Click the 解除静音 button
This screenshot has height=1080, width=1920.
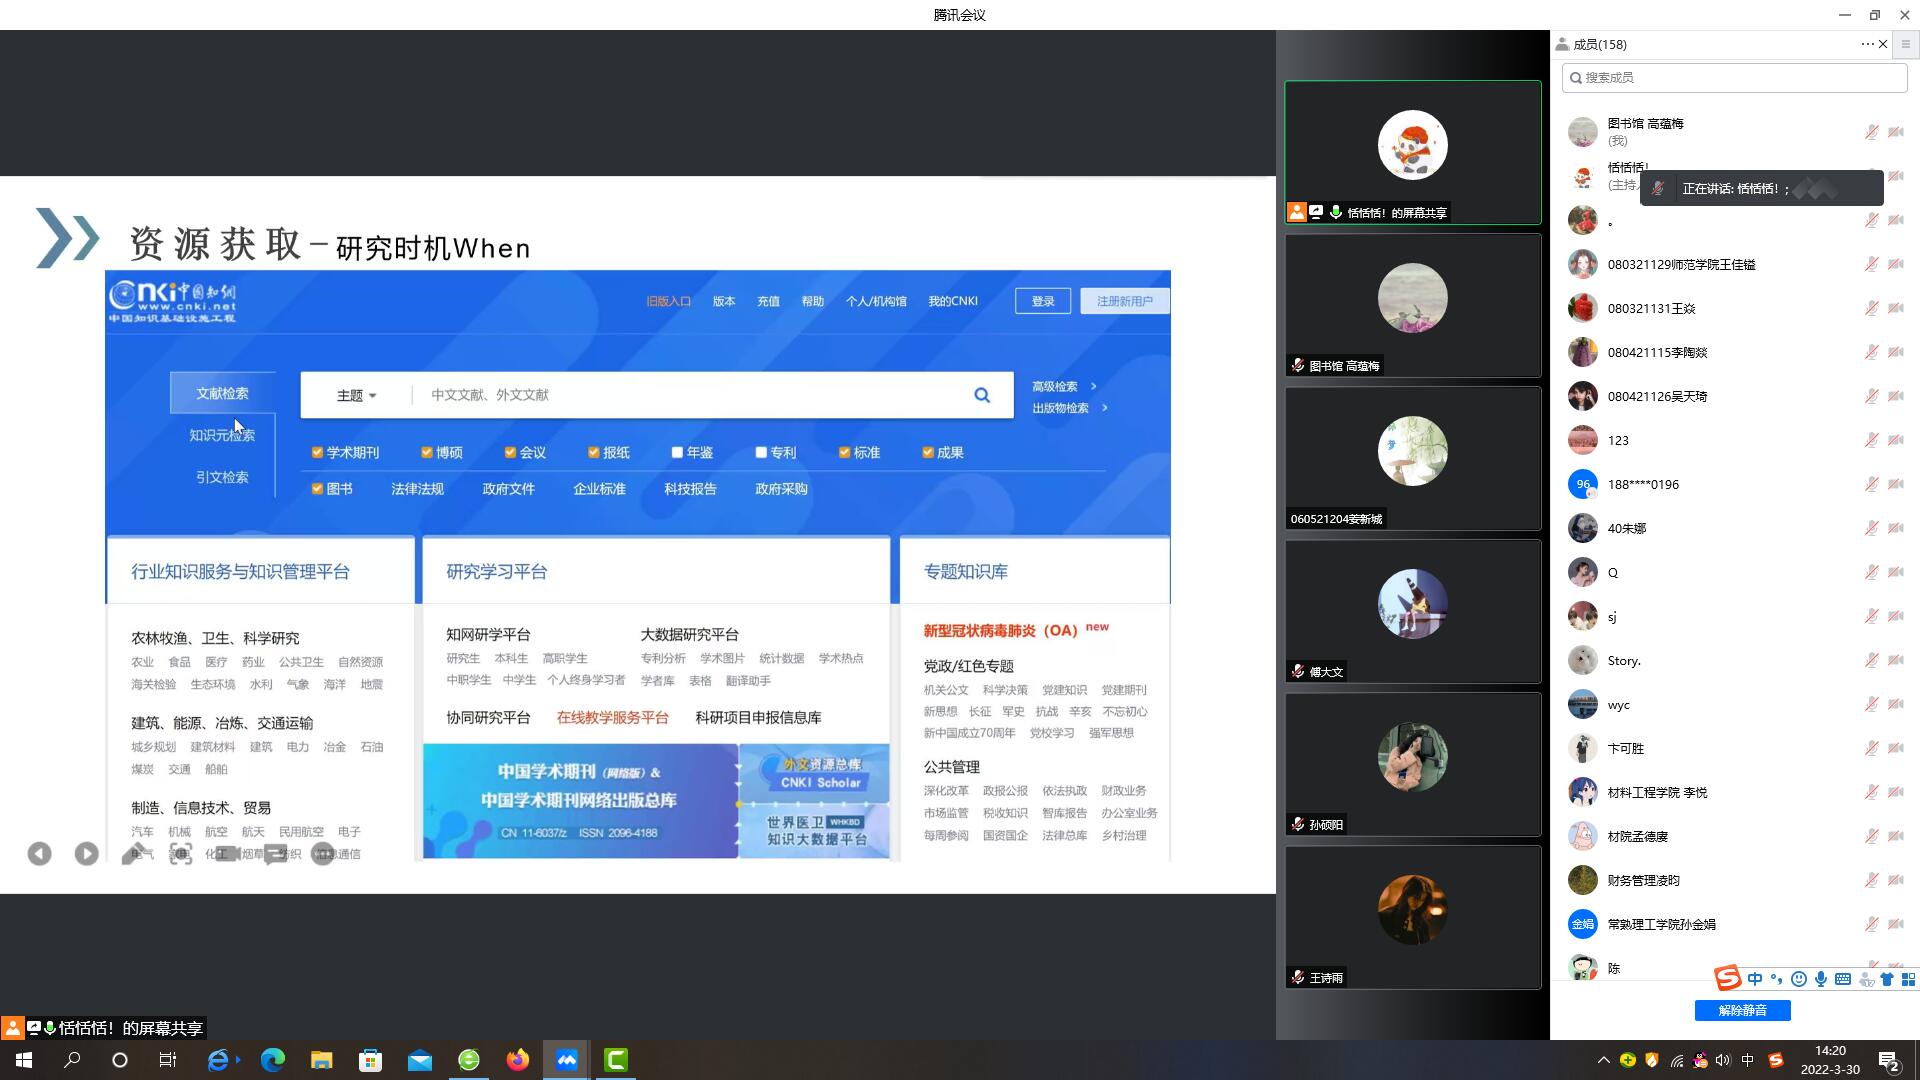[x=1742, y=1010]
